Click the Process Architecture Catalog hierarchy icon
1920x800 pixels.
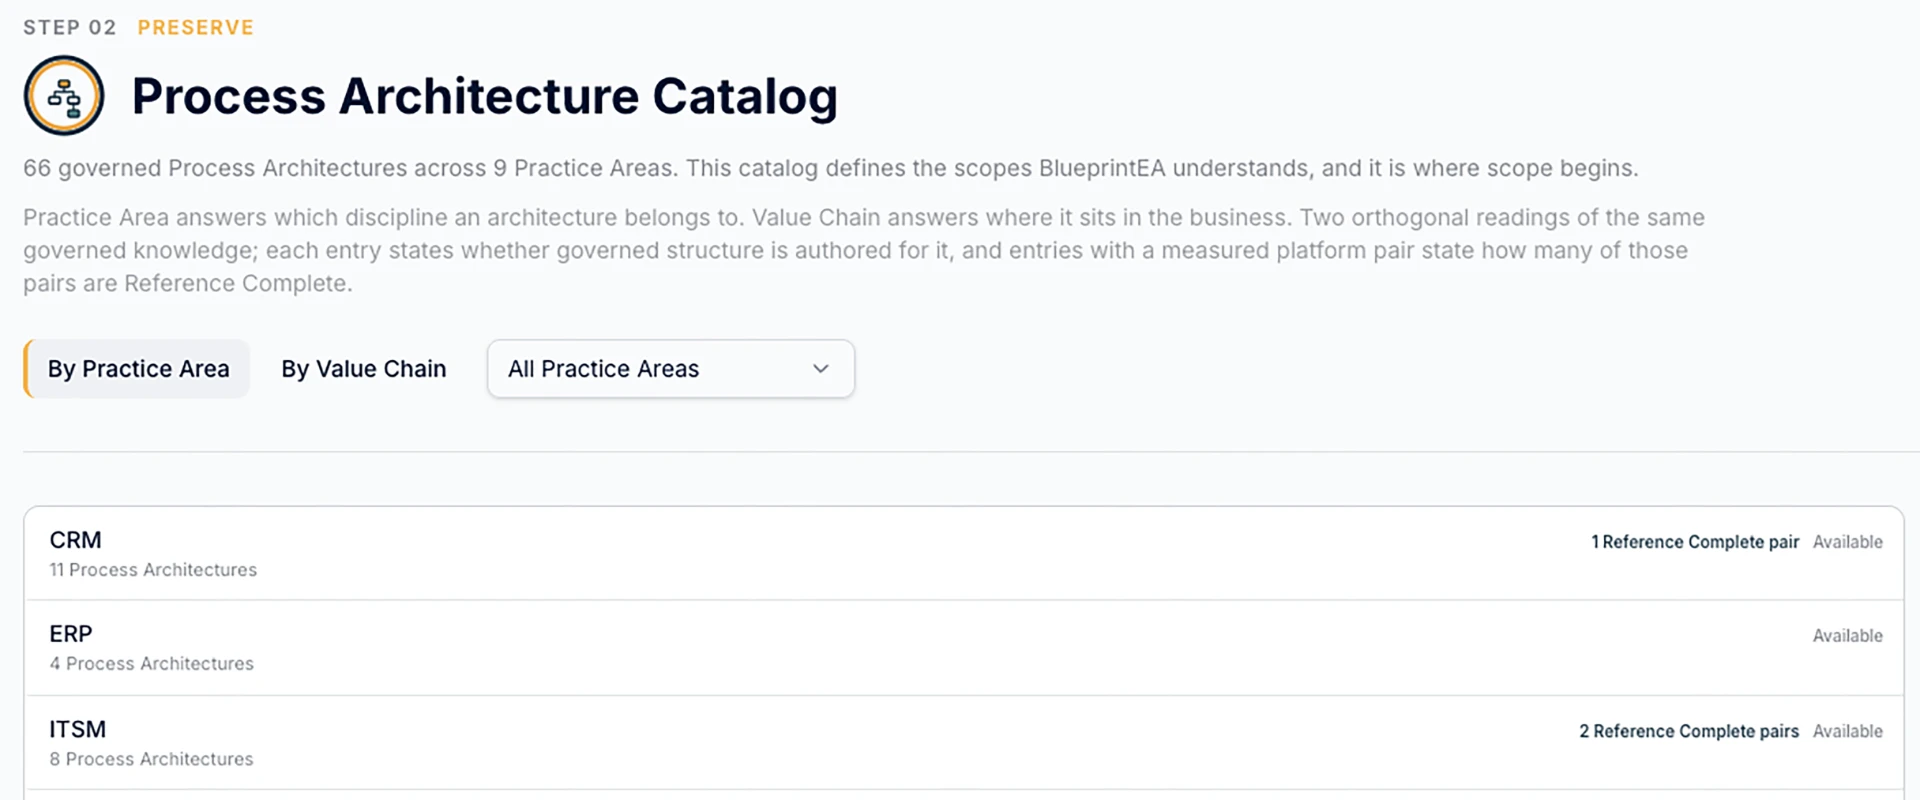point(64,96)
